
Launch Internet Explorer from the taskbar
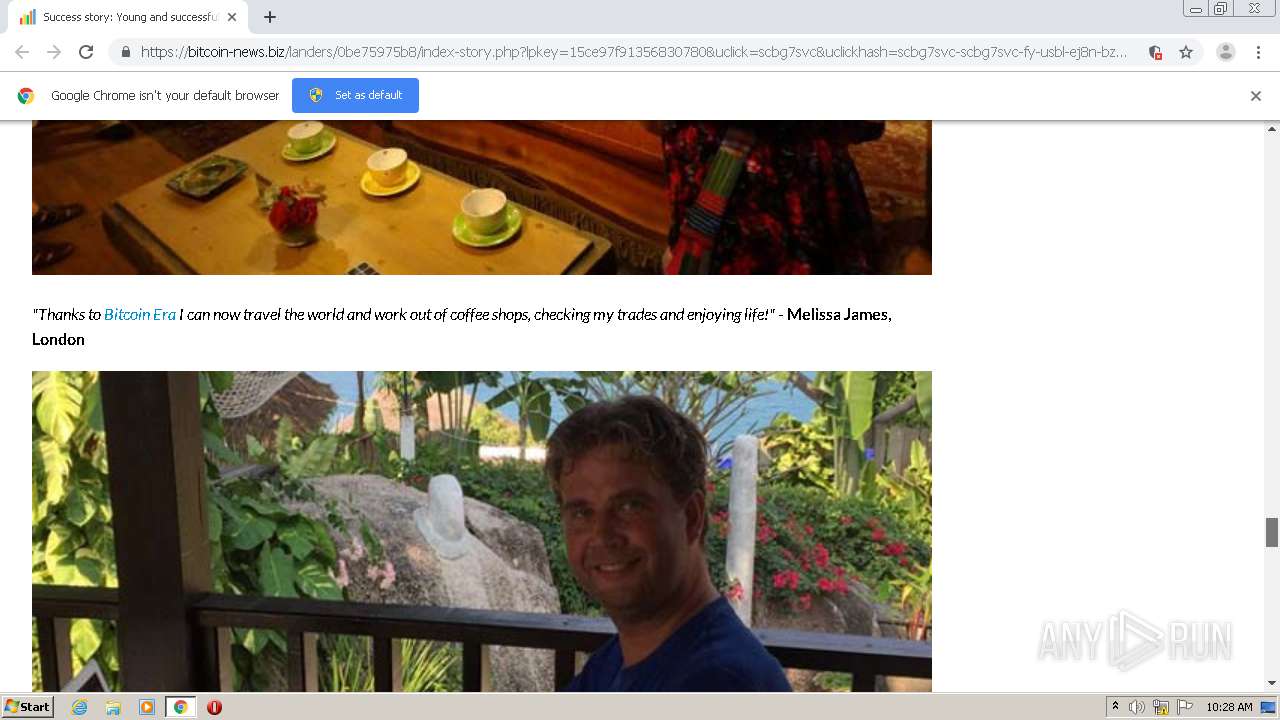click(79, 707)
